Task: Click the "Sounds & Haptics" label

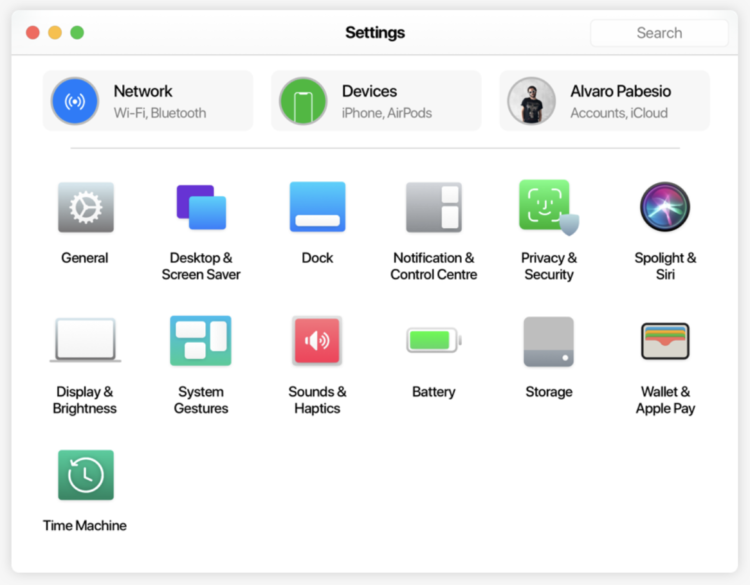Action: coord(317,400)
